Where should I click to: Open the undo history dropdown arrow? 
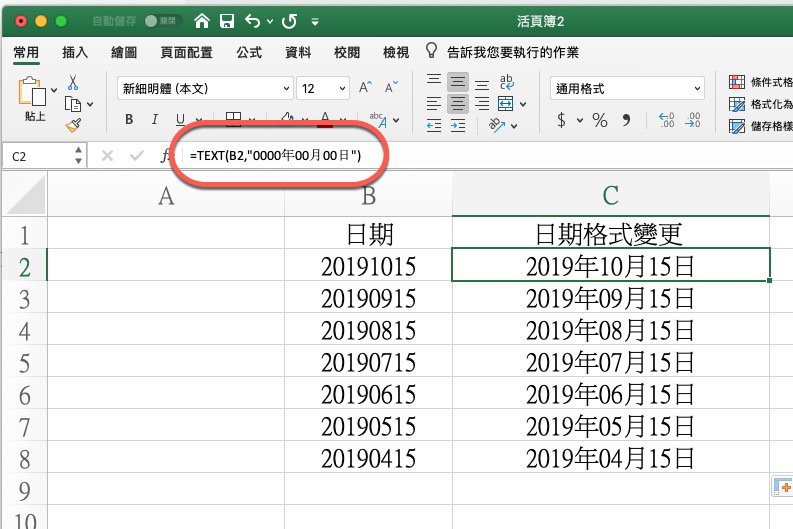coord(270,21)
